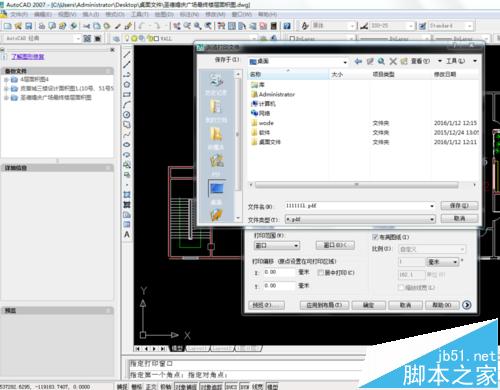500x390 pixels.
Task: Select the Circle tool in the draw toolbar
Action: pyautogui.click(x=127, y=115)
